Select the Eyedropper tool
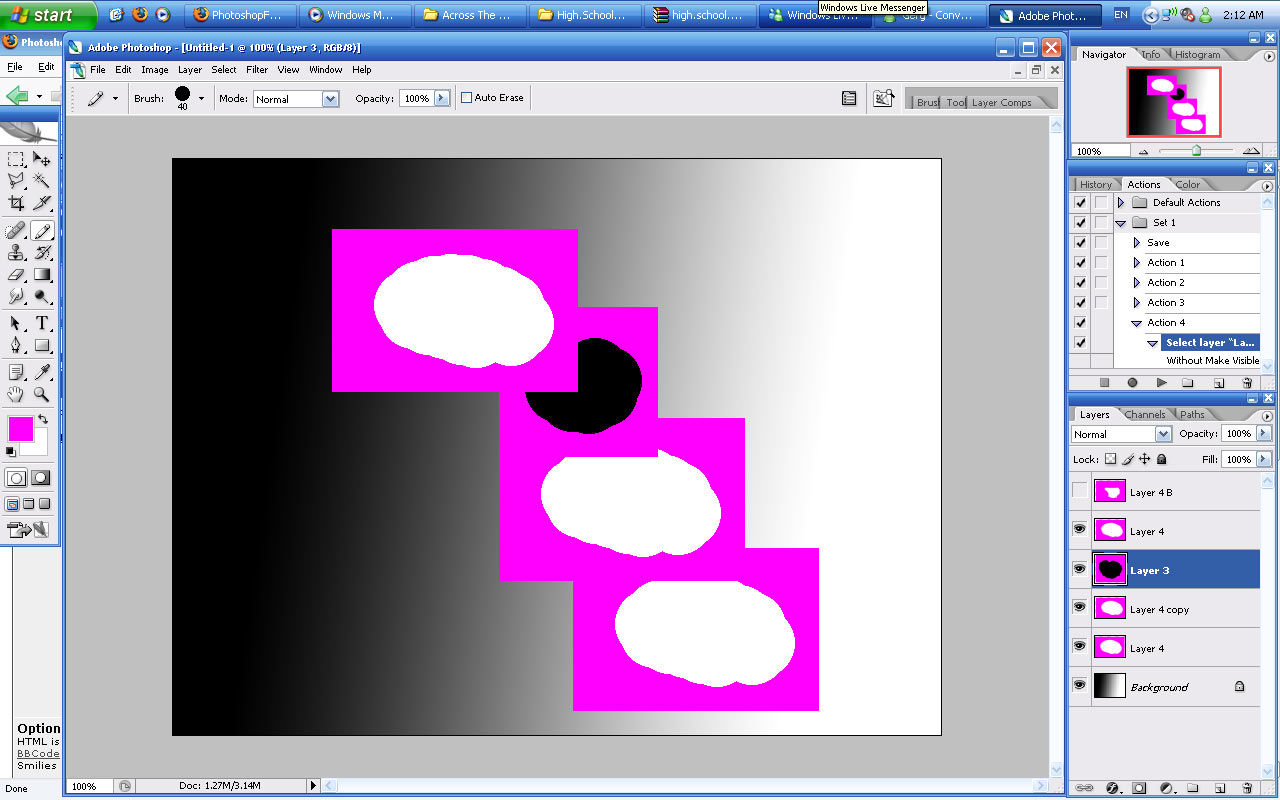The width and height of the screenshot is (1280, 800). 42,372
